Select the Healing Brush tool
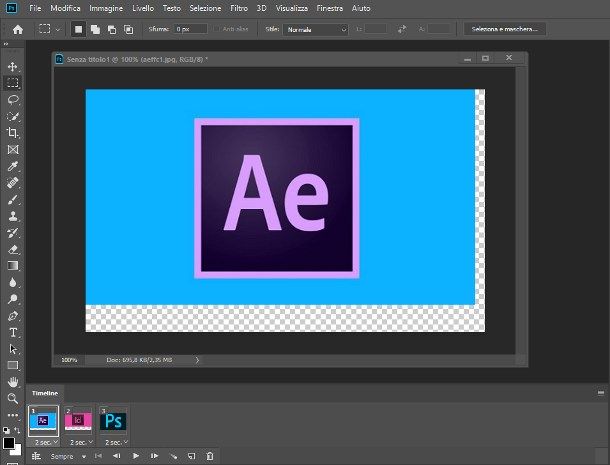 (x=12, y=182)
